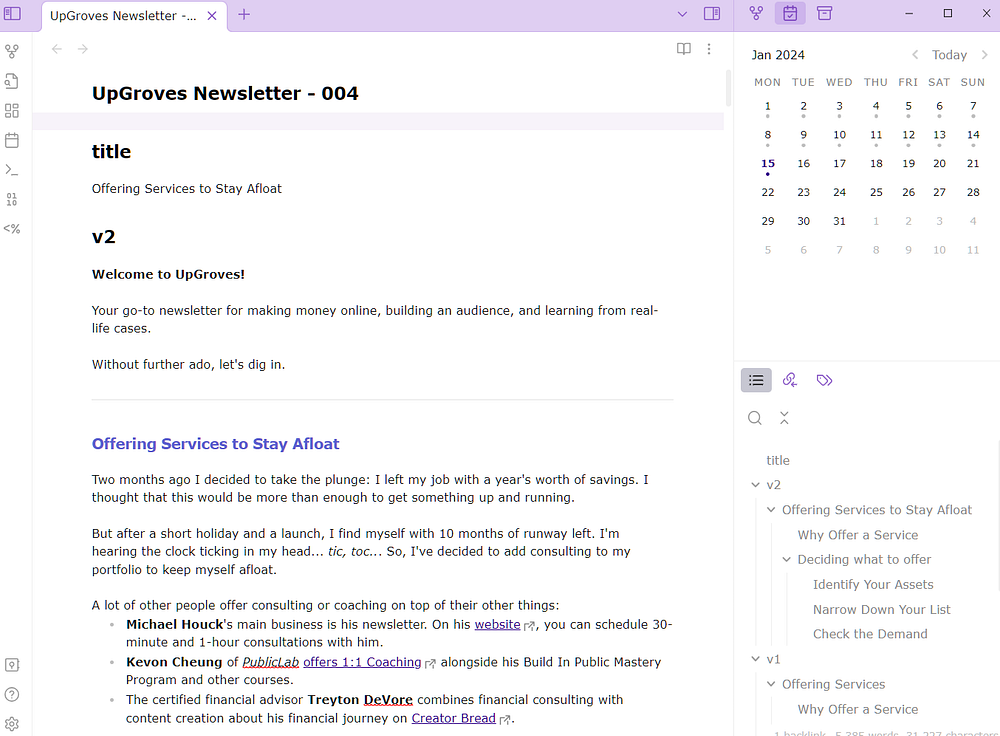Open the canvas grid icon in ribbon
Viewport: 1000px width, 736px height.
[12, 111]
